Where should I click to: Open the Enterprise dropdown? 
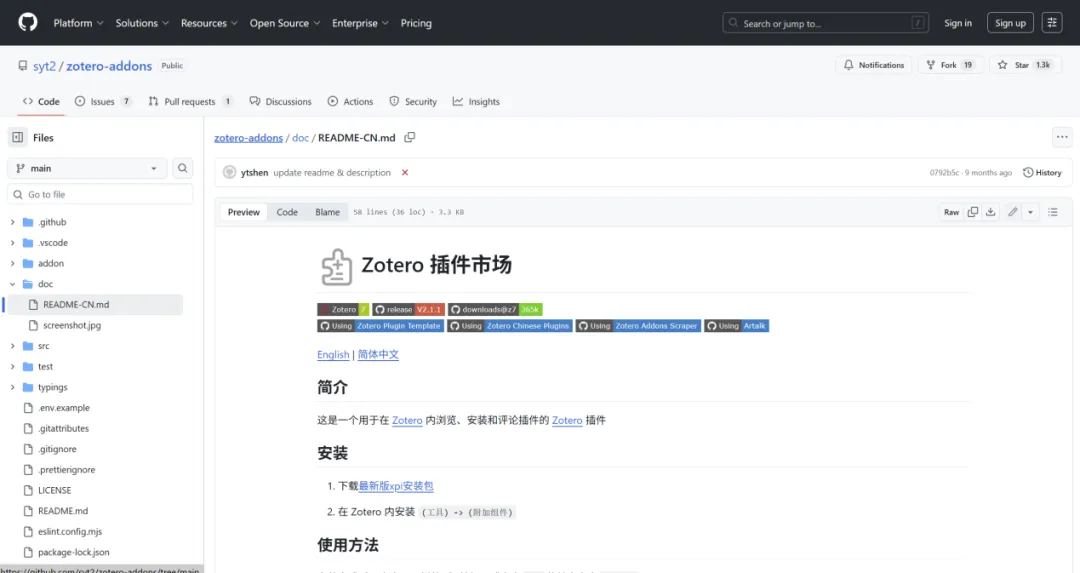tap(360, 23)
